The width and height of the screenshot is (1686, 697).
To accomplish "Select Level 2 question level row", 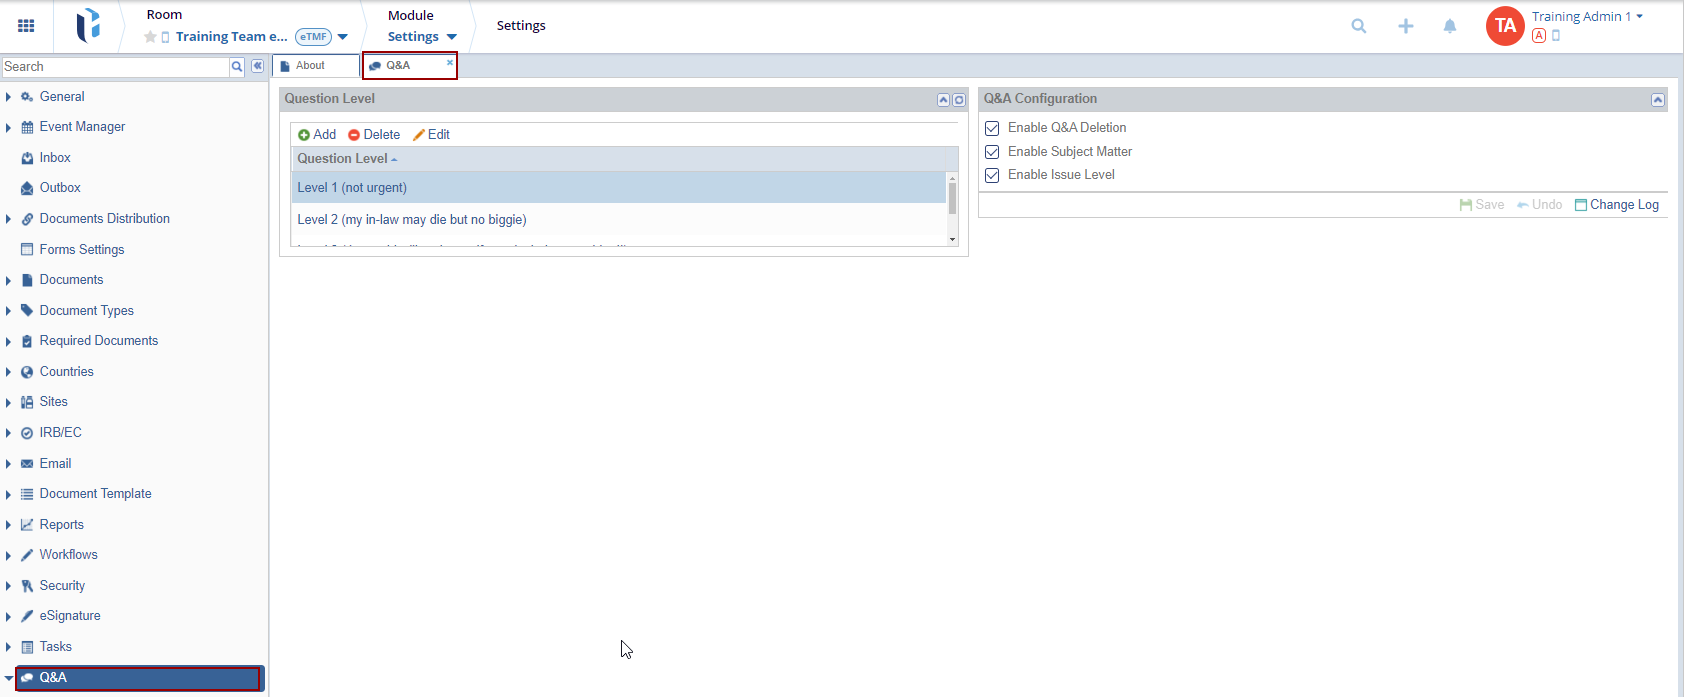I will tap(411, 220).
